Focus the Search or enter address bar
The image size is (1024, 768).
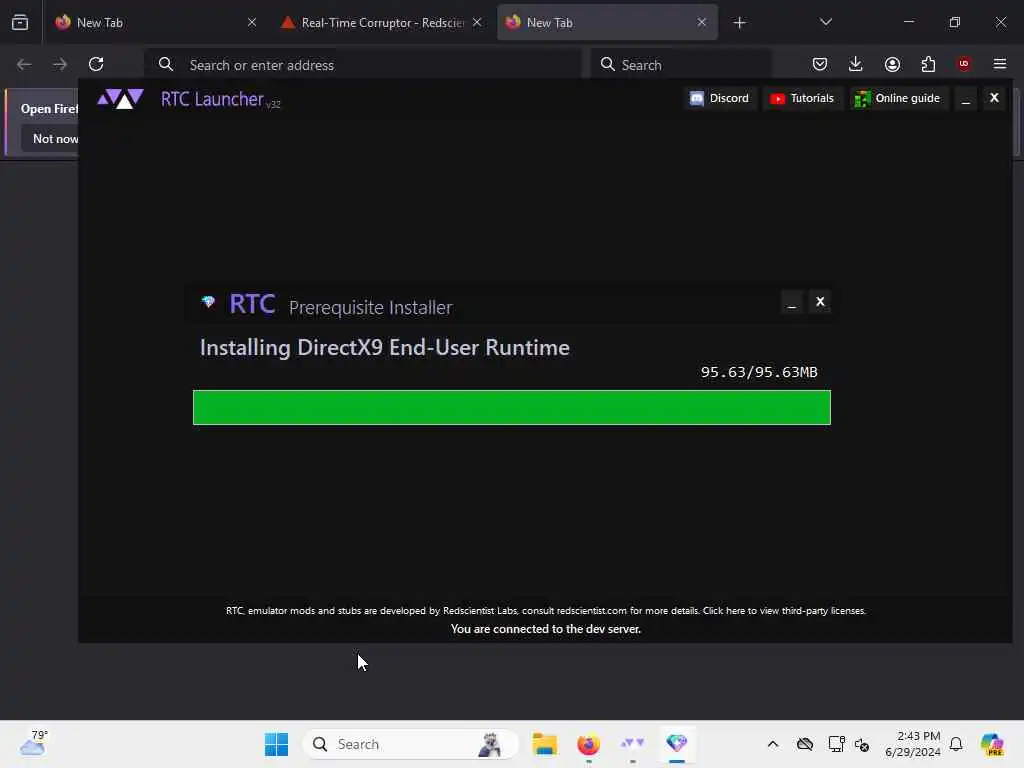tap(362, 65)
